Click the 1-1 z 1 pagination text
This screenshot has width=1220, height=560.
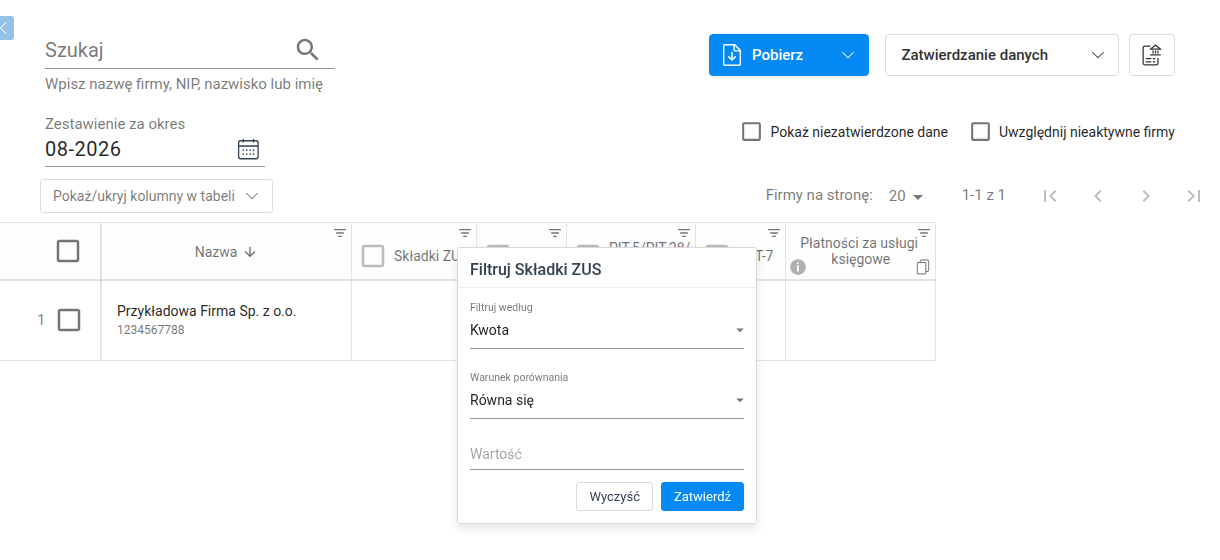(x=983, y=195)
